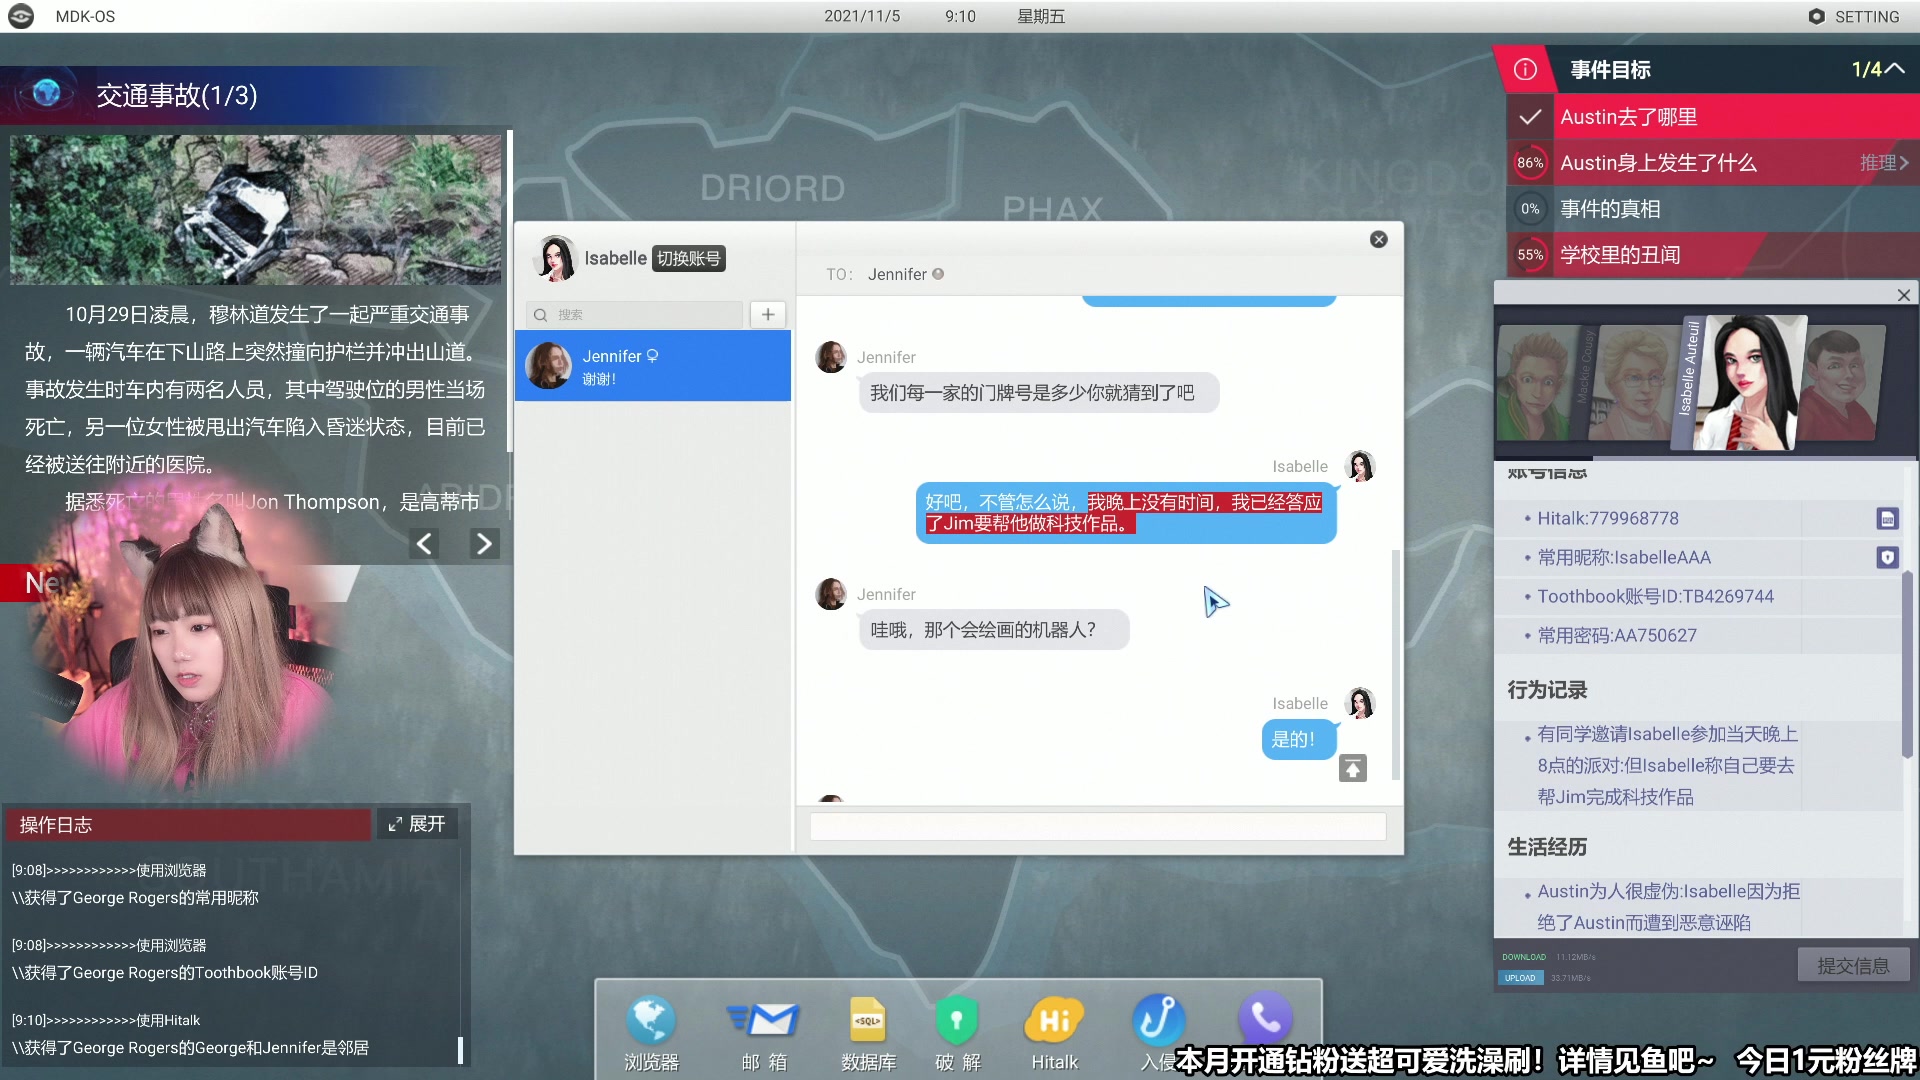Submit info with 提交信息 button
Viewport: 1920px width, 1080px height.
1852,965
